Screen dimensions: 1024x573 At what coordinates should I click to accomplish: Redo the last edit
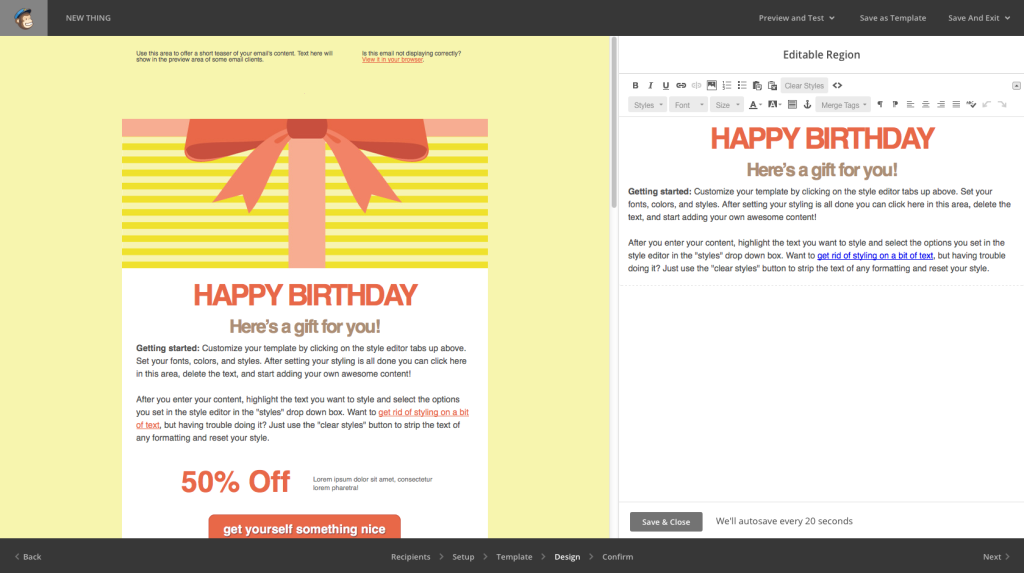click(x=1002, y=105)
